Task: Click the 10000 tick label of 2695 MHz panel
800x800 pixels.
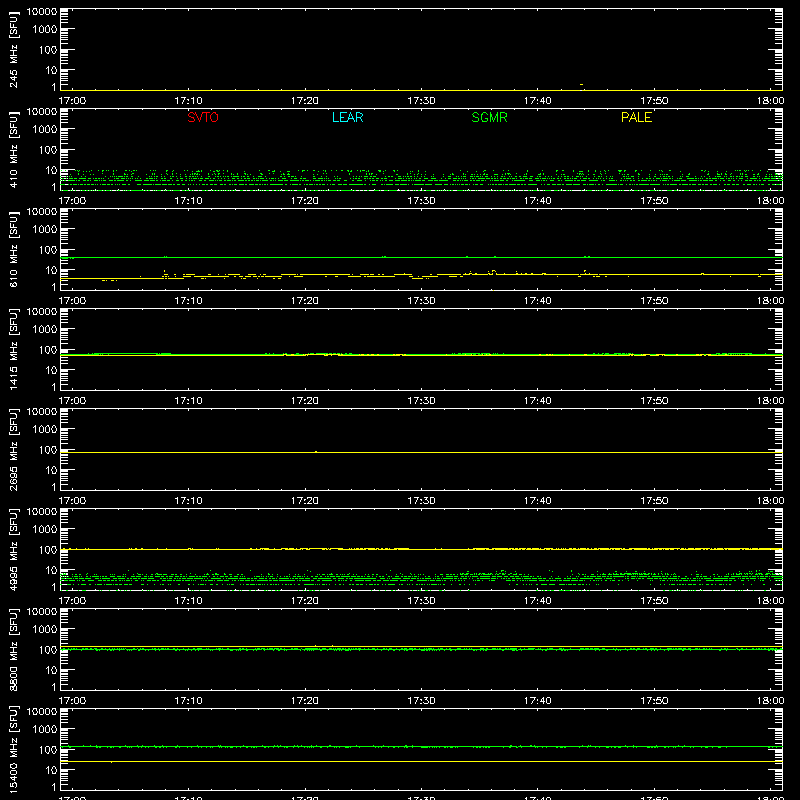Action: point(42,412)
